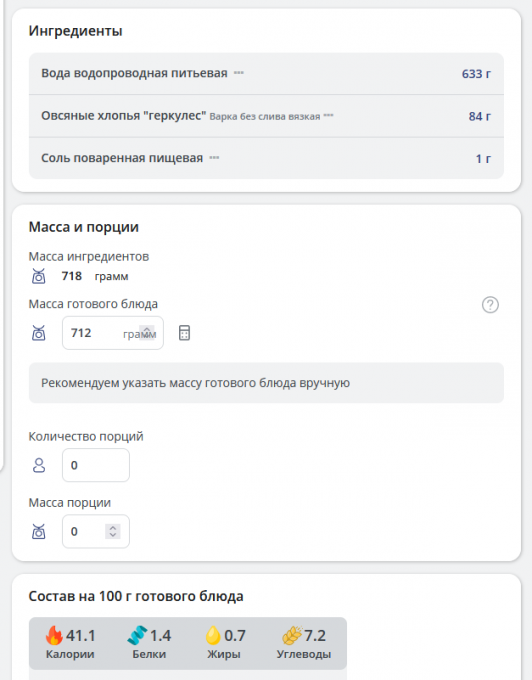The height and width of the screenshot is (680, 532).
Task: Click scale icon next to portion mass field
Action: [39, 531]
